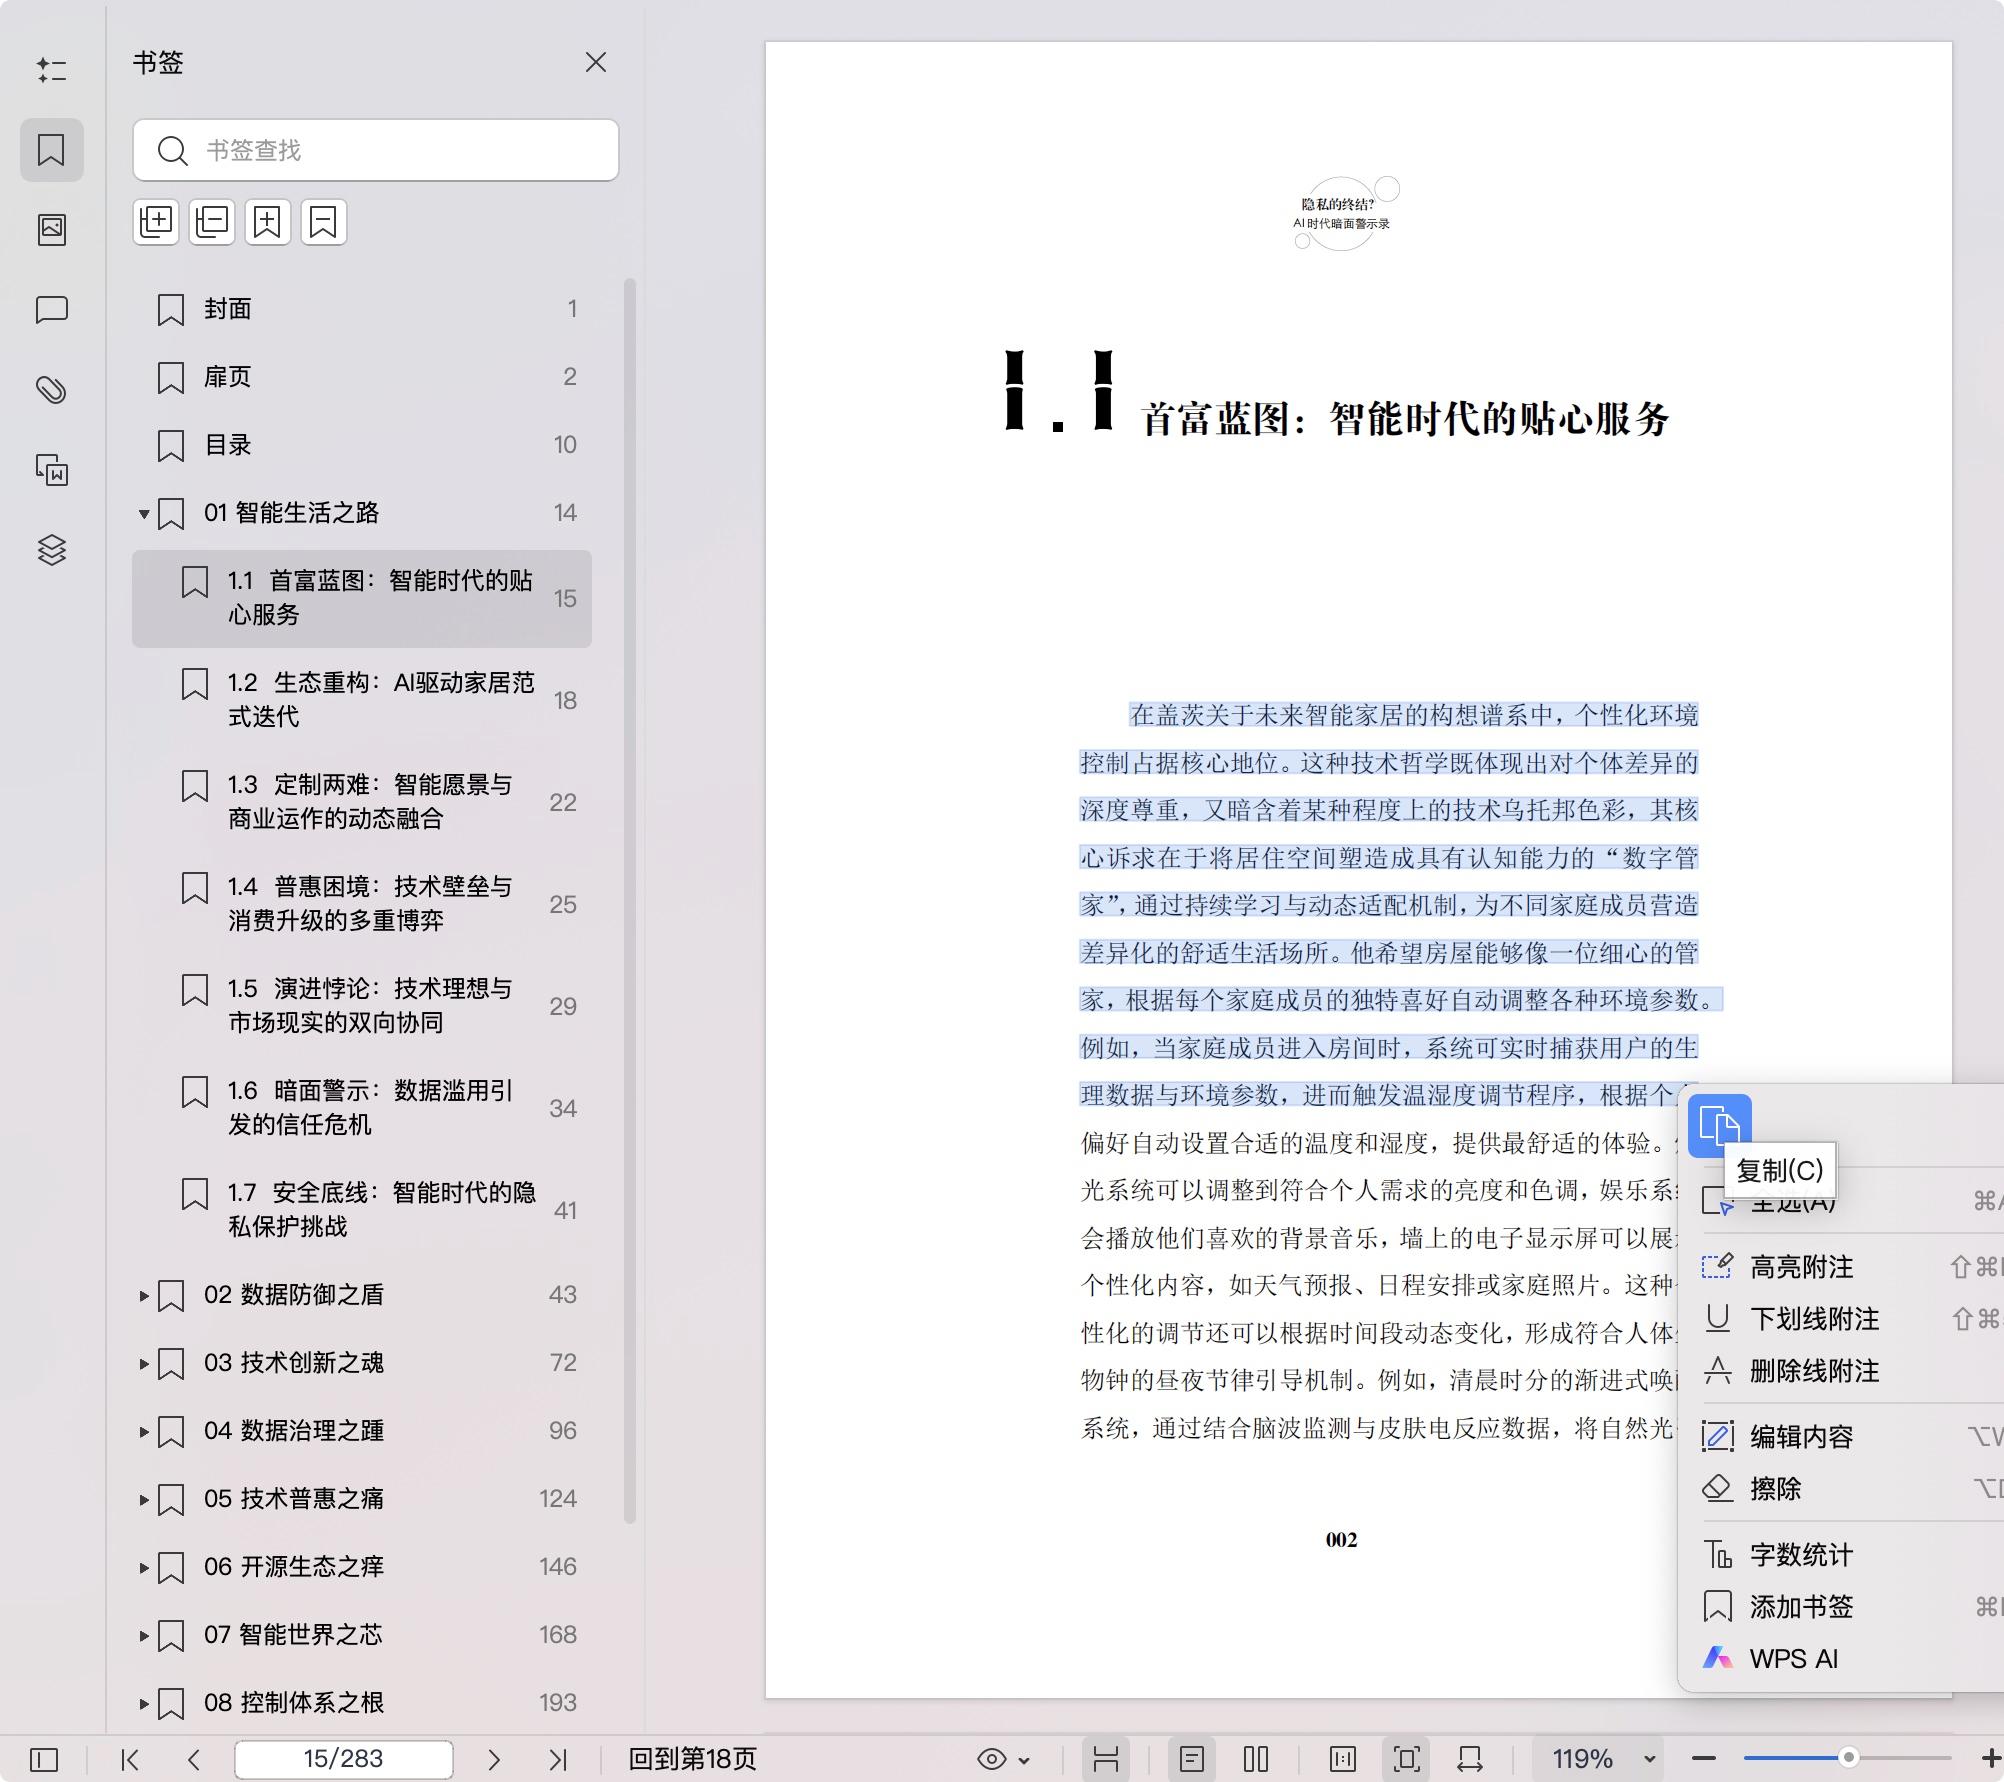Toggle the eye reading mode control
Image resolution: width=2004 pixels, height=1782 pixels.
pos(990,1758)
